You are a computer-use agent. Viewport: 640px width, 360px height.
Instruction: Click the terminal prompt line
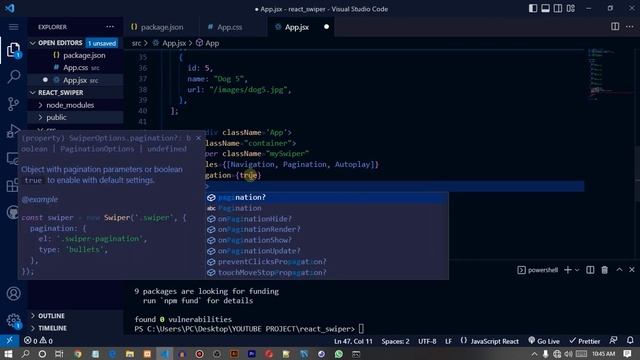click(x=249, y=329)
